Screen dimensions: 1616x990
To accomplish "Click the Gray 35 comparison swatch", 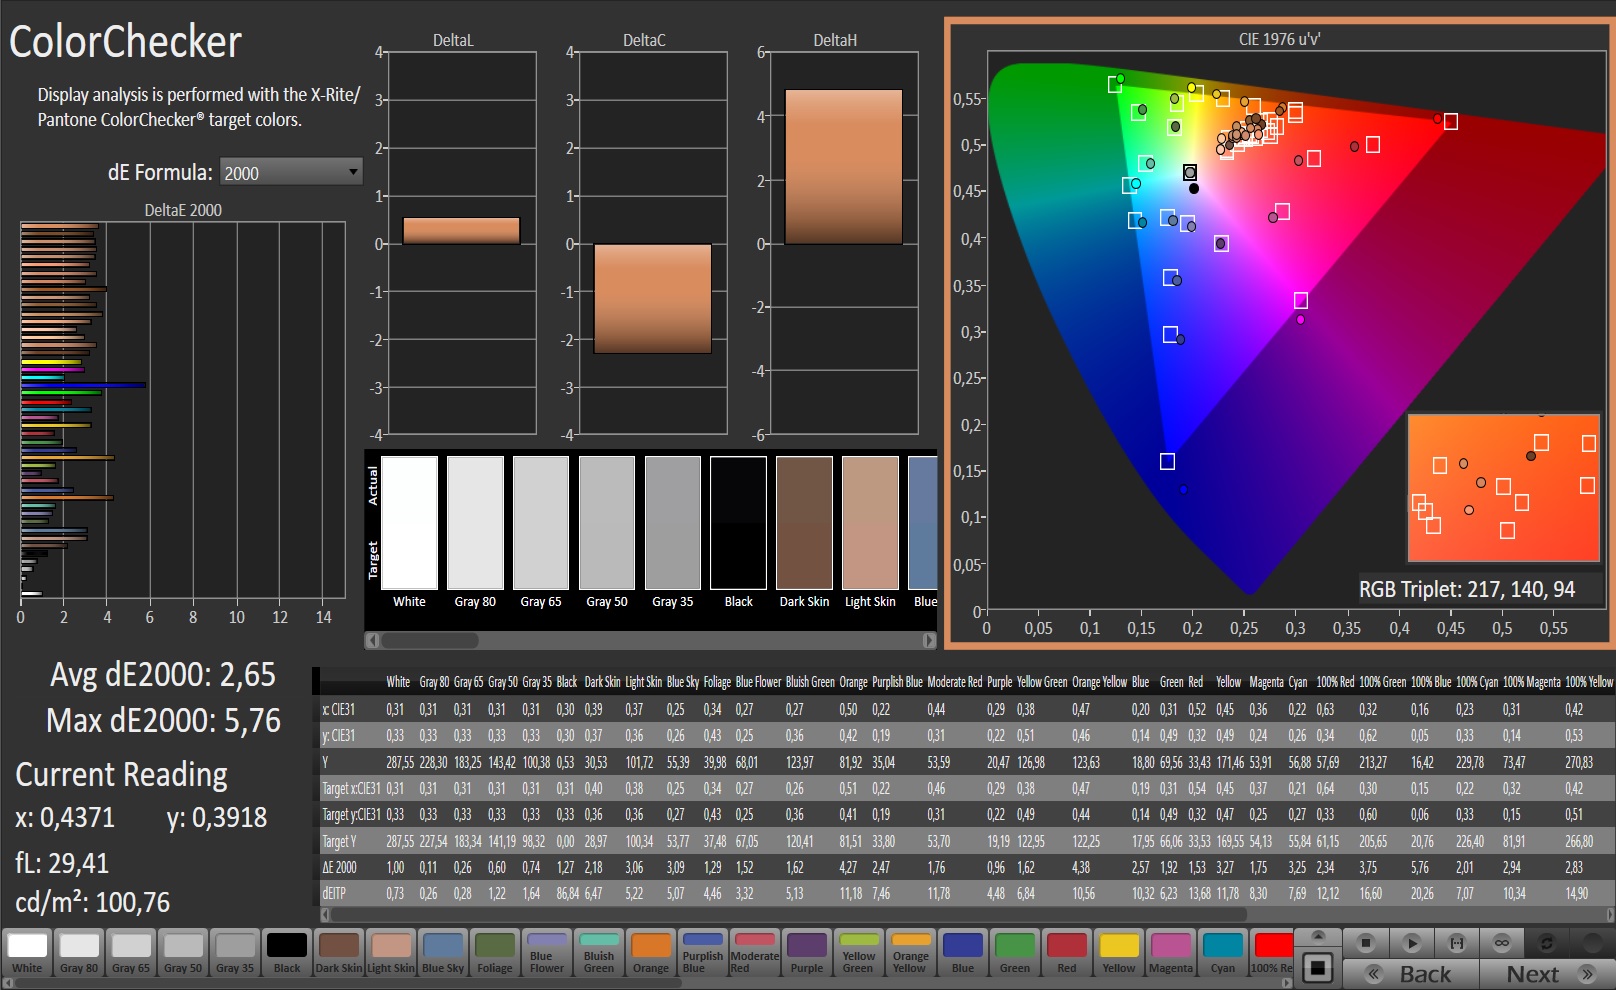I will click(x=673, y=523).
